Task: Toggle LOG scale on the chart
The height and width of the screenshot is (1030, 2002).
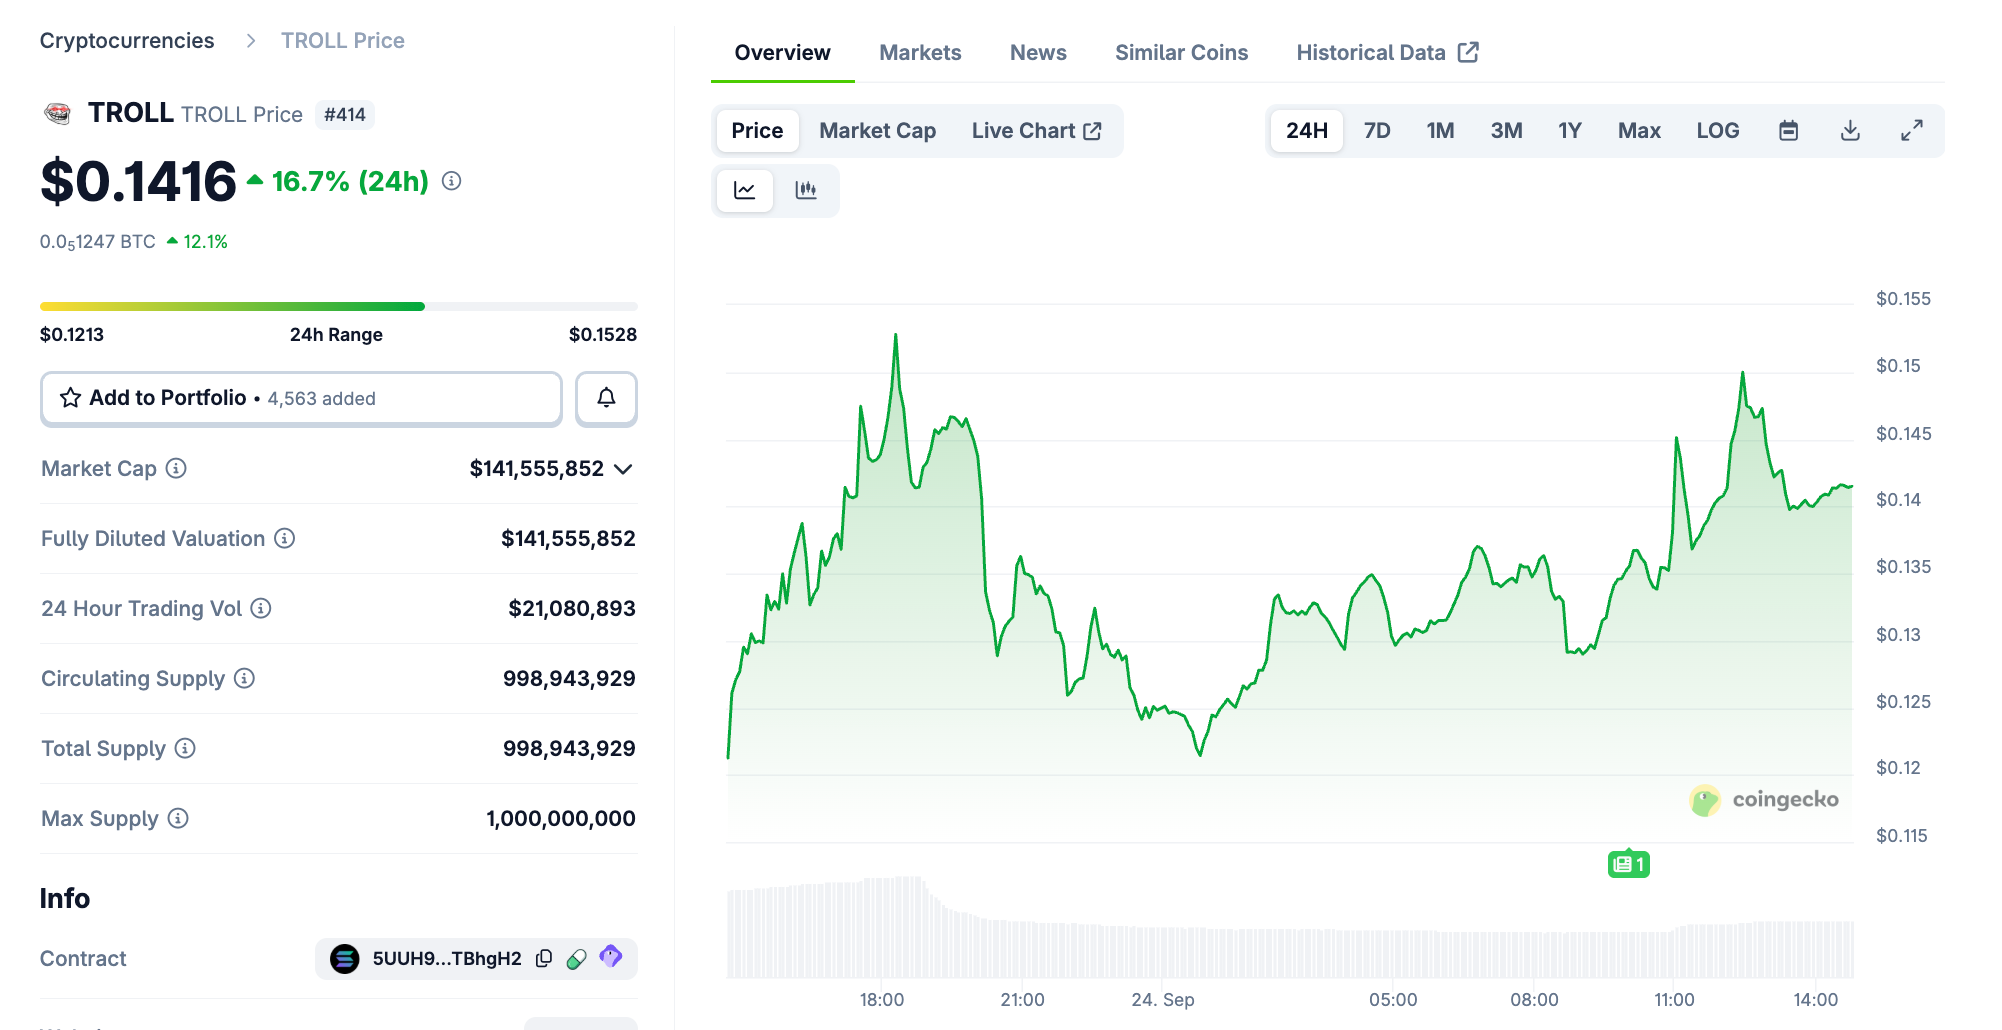Action: click(1717, 131)
